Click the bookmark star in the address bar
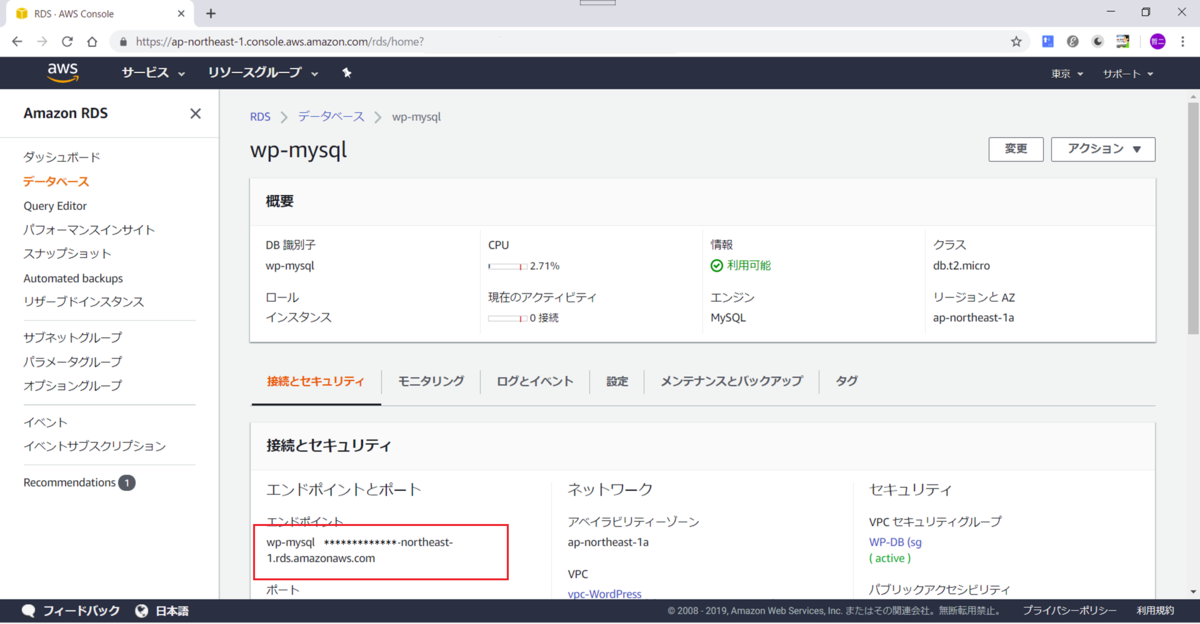The width and height of the screenshot is (1200, 624). pos(1015,41)
